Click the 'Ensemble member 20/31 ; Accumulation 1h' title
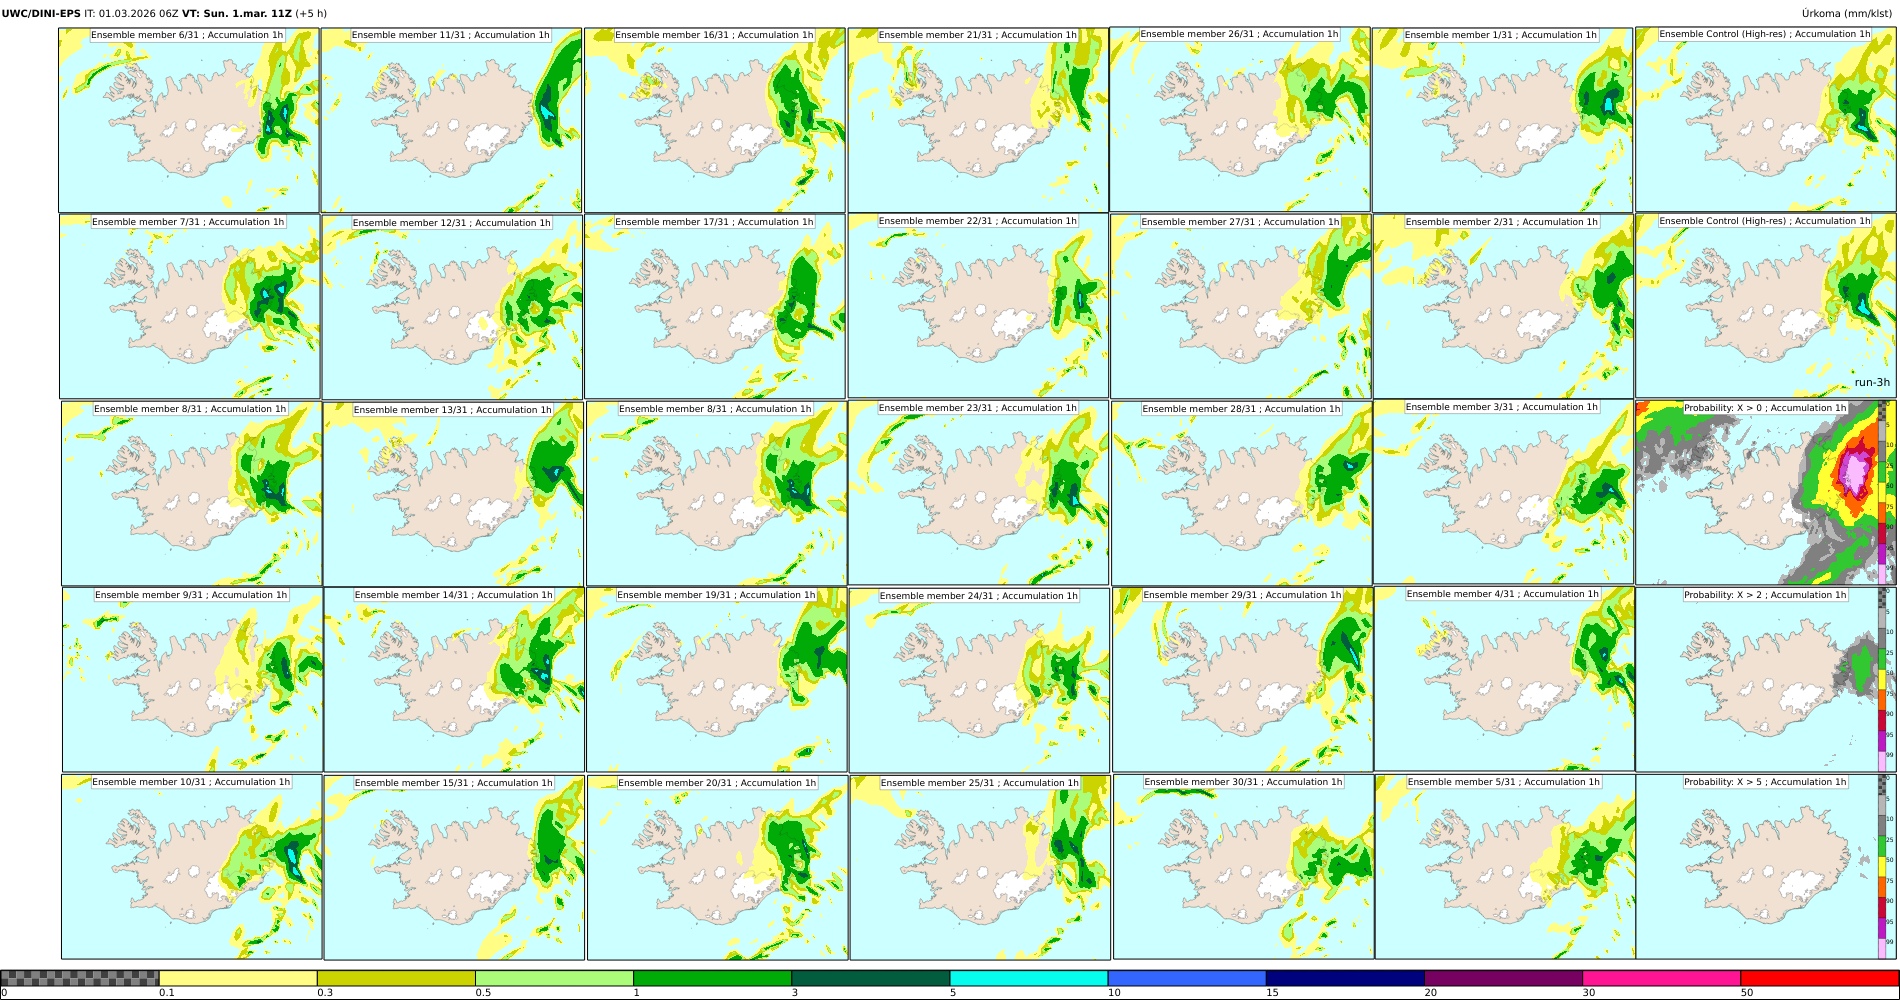 pos(717,783)
